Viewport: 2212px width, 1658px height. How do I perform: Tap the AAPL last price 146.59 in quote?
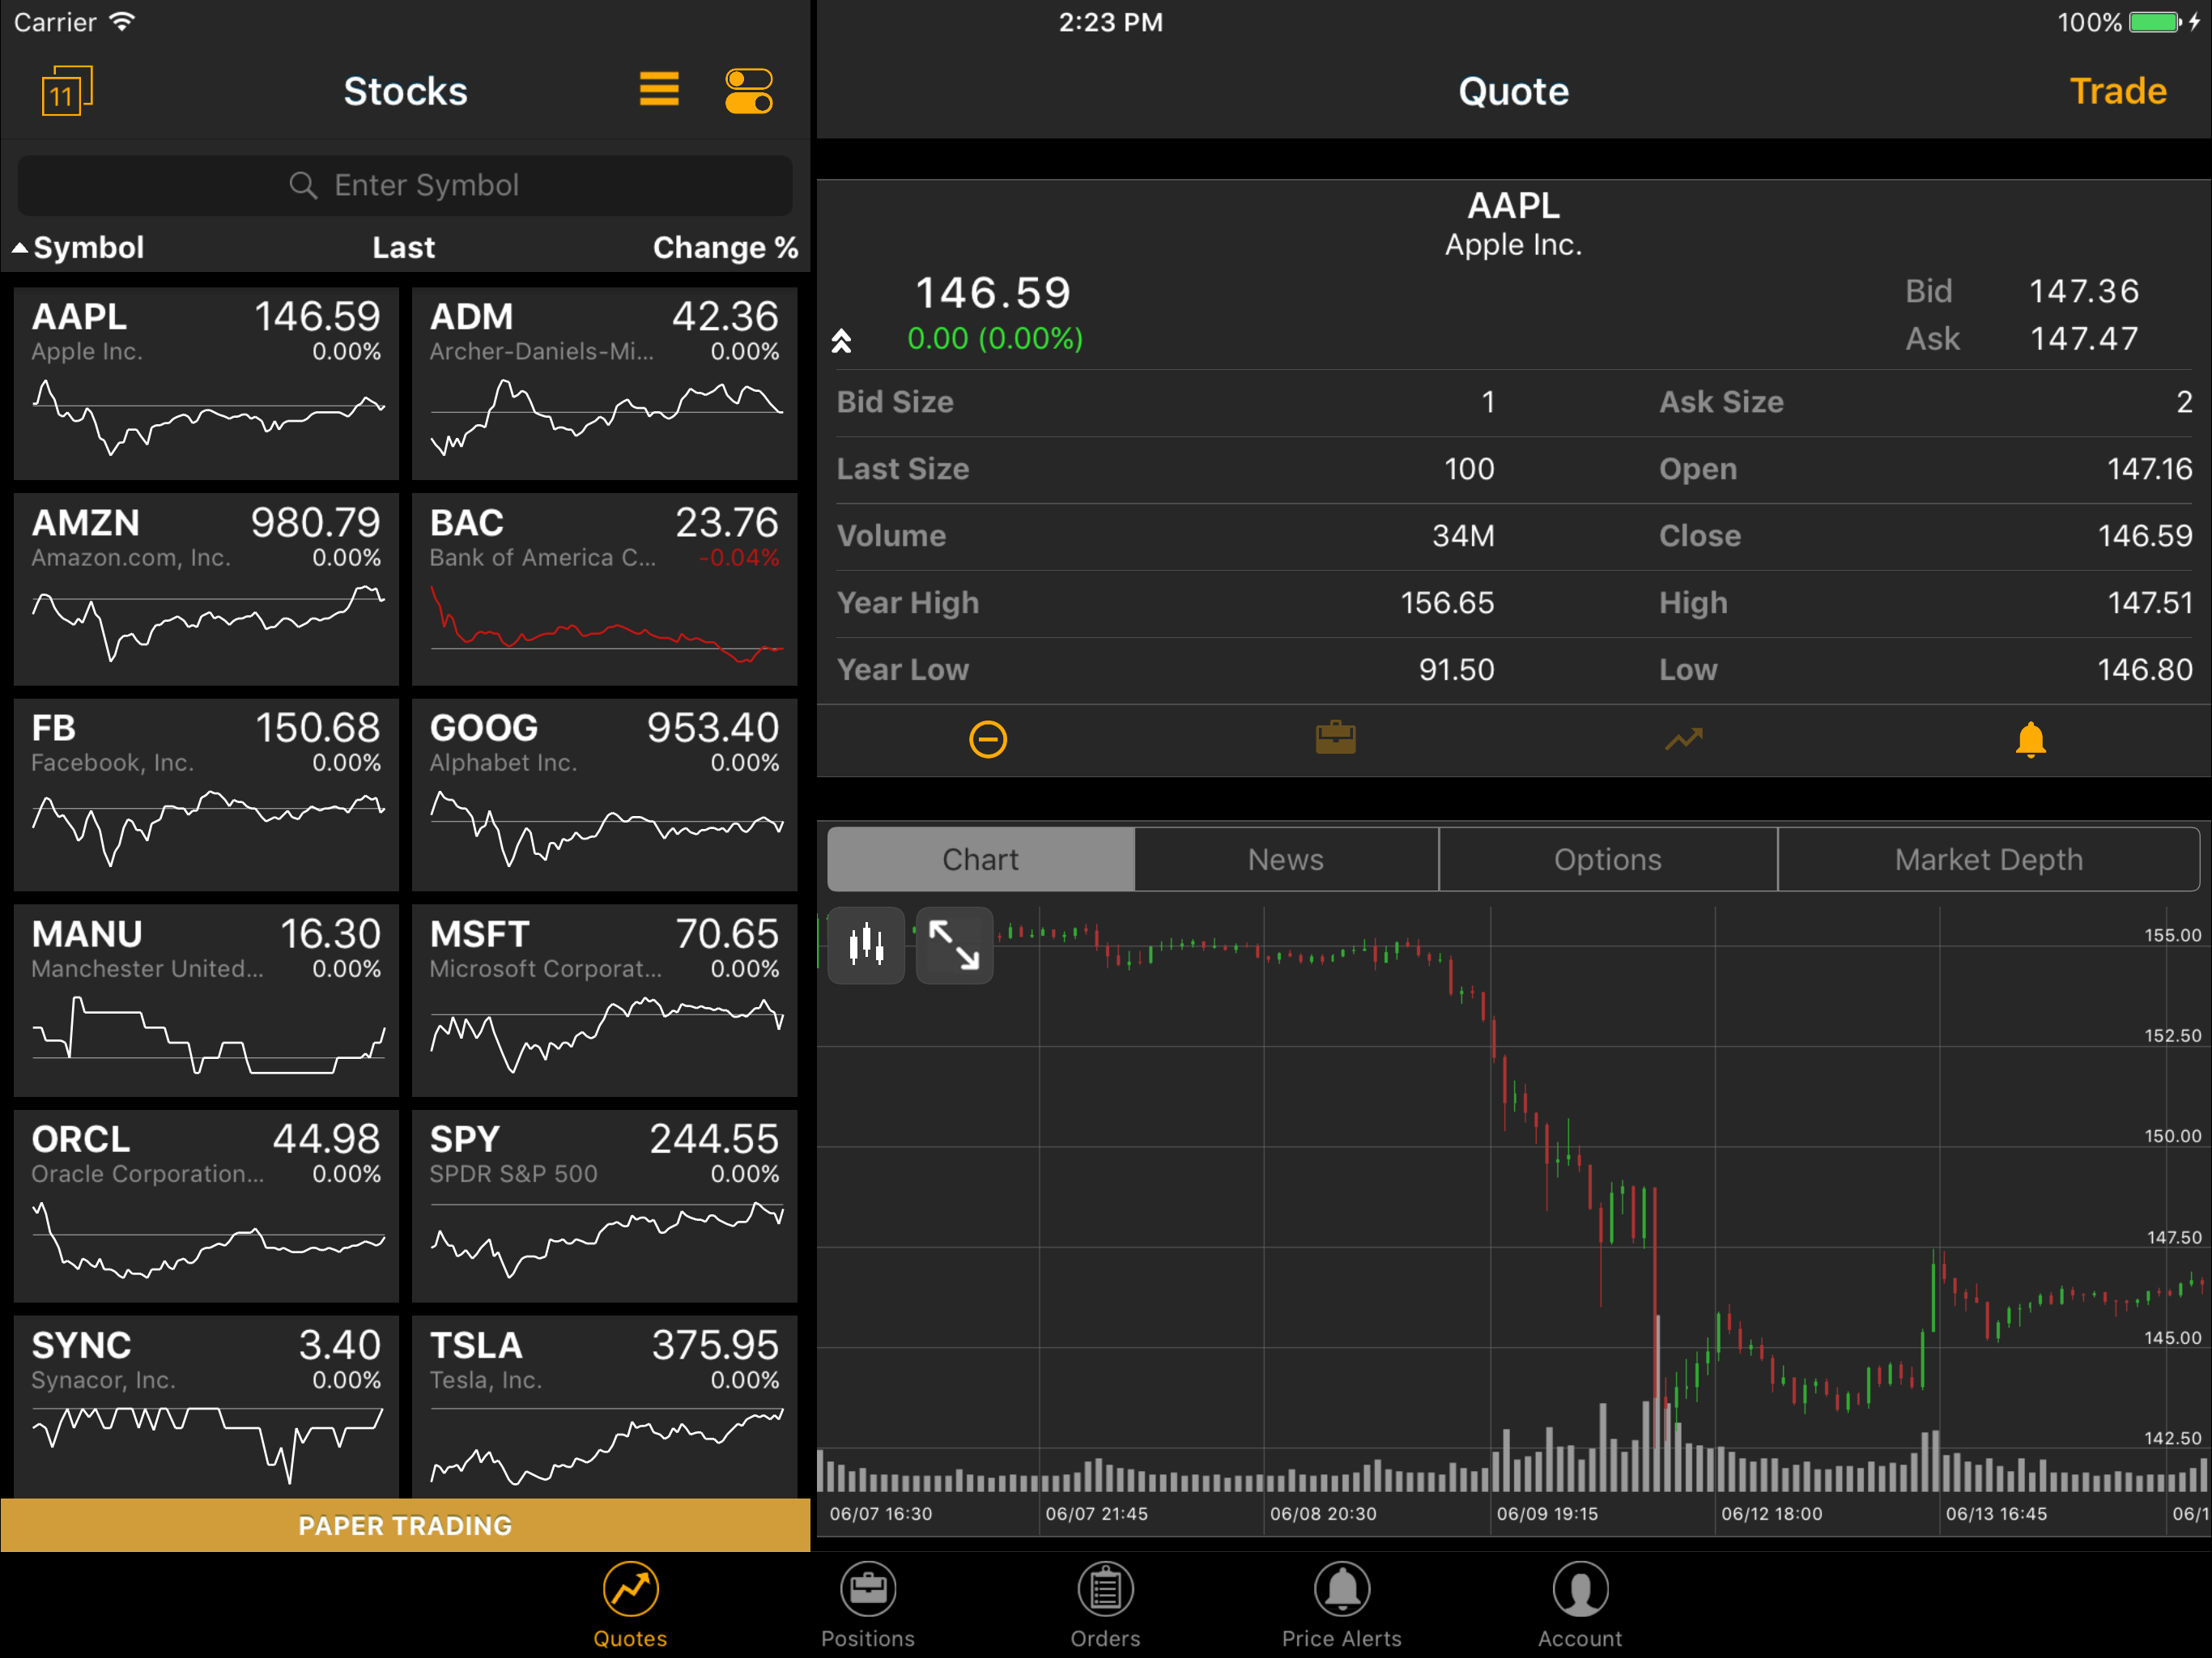[x=993, y=293]
